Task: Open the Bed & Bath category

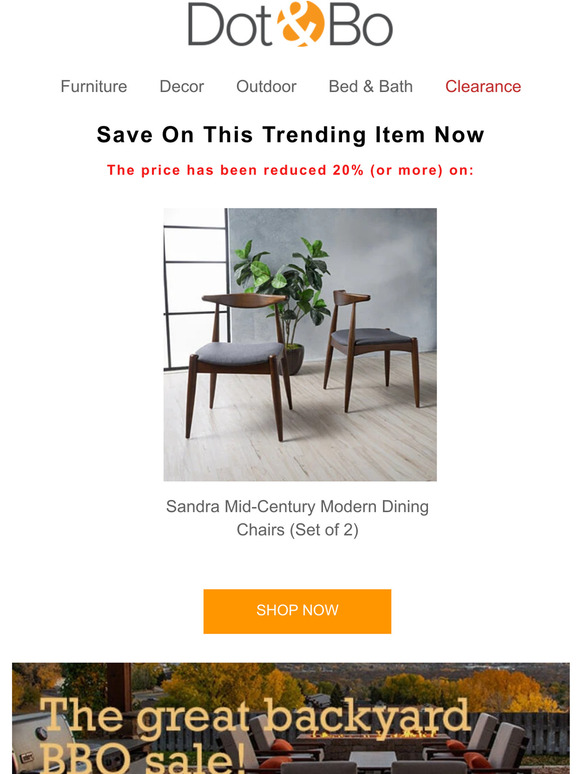Action: click(x=371, y=86)
